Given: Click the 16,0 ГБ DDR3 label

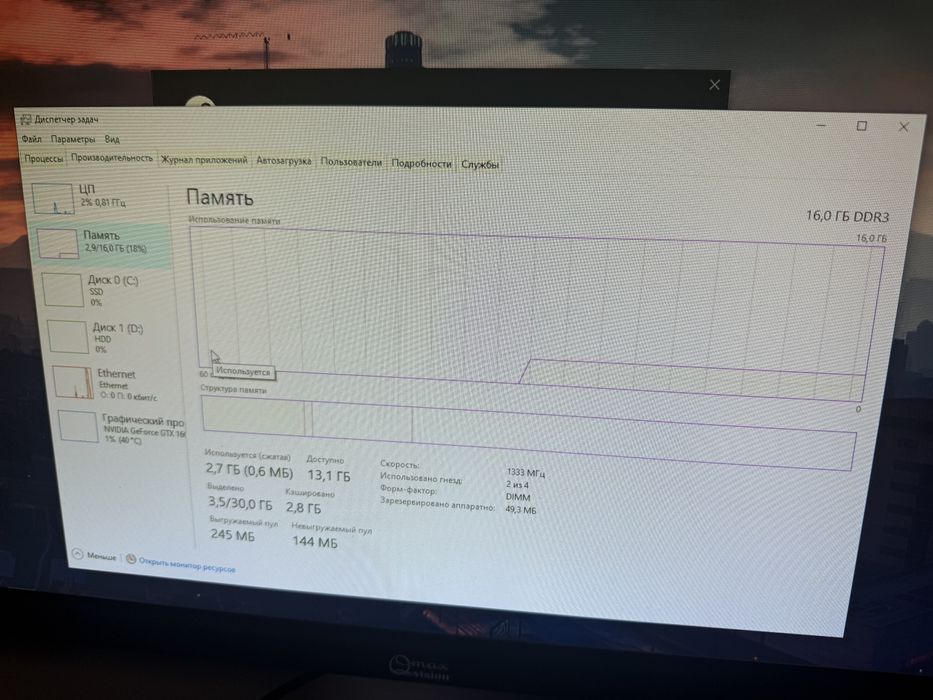Looking at the screenshot, I should (847, 217).
